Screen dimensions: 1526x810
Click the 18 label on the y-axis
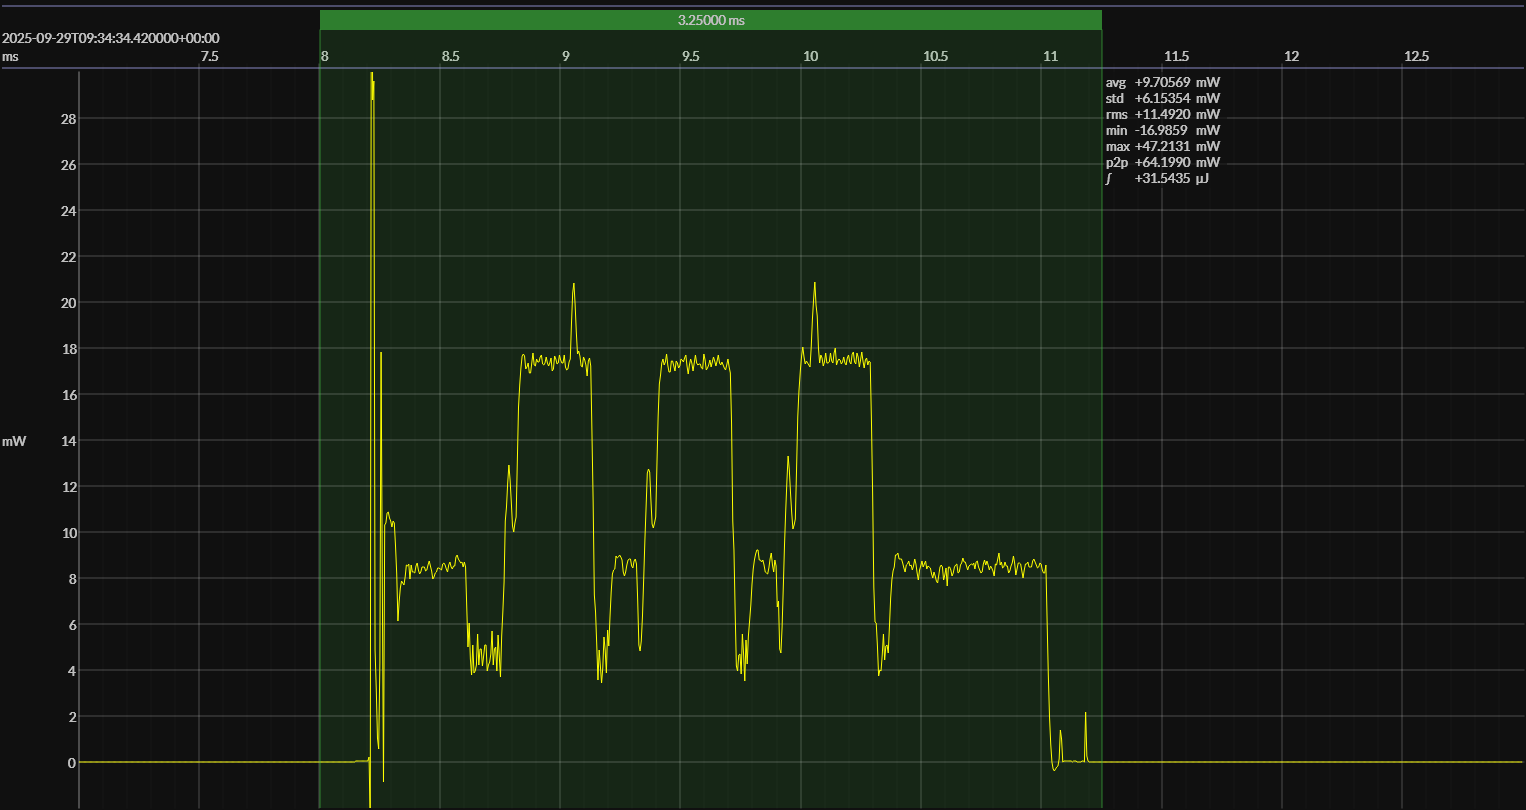69,349
